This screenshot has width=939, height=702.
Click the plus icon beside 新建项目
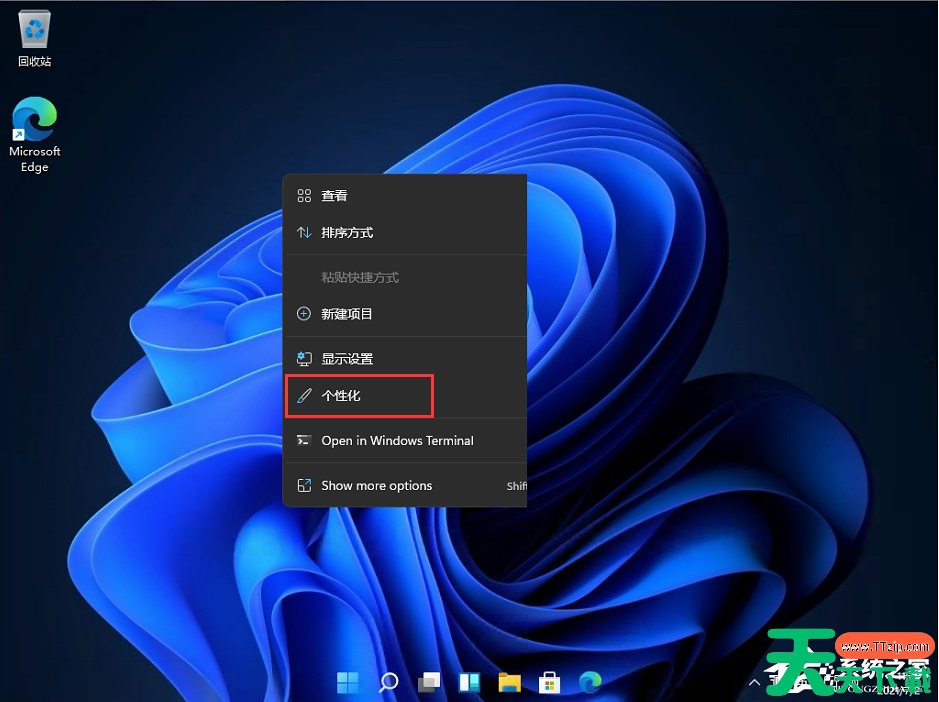point(303,314)
